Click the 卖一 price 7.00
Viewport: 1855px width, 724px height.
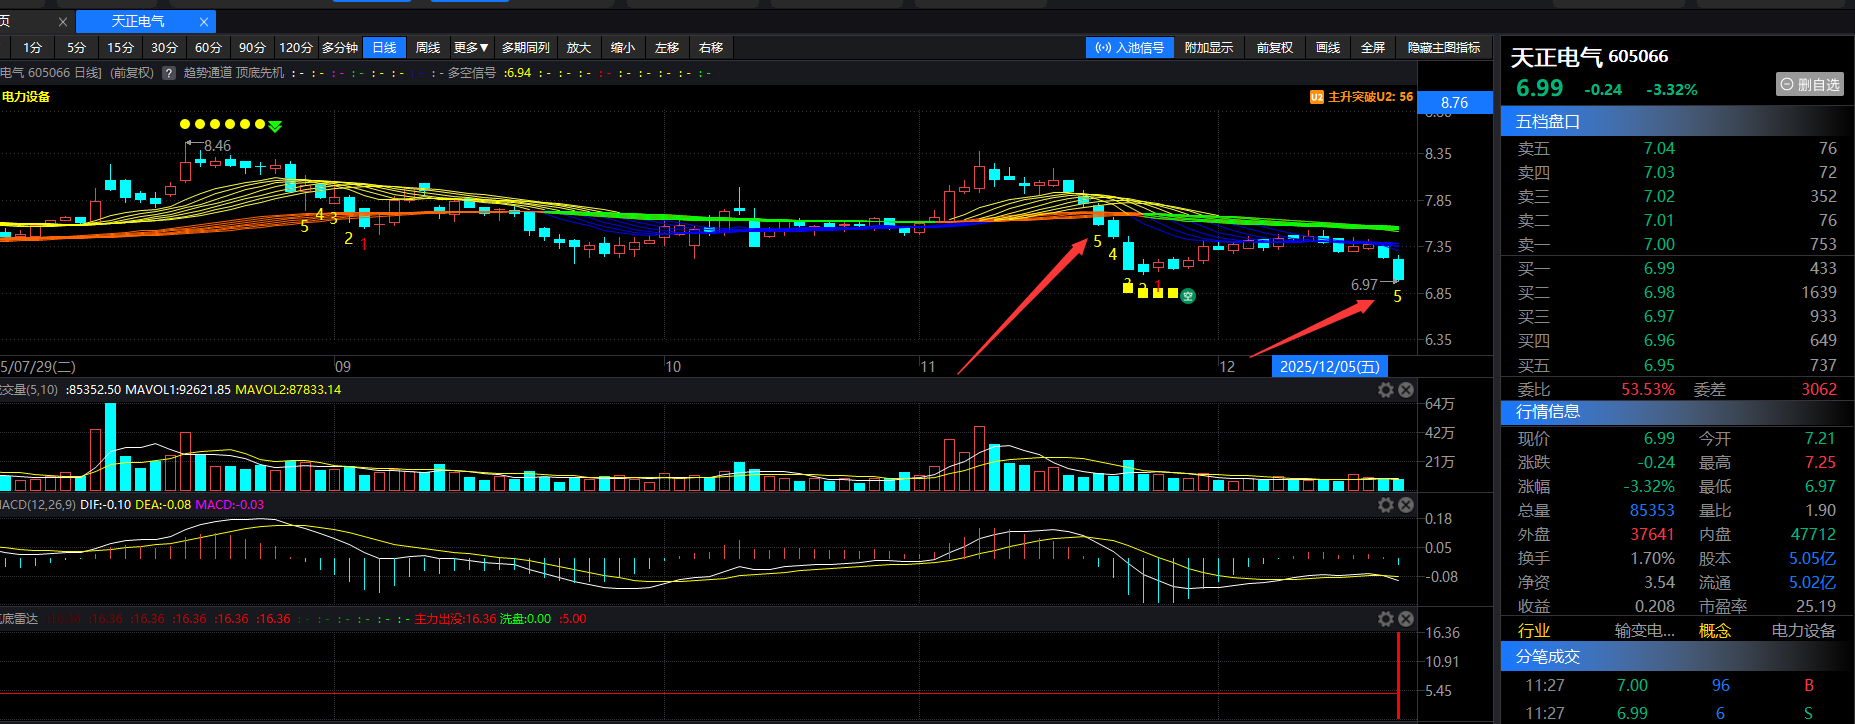tap(1659, 244)
